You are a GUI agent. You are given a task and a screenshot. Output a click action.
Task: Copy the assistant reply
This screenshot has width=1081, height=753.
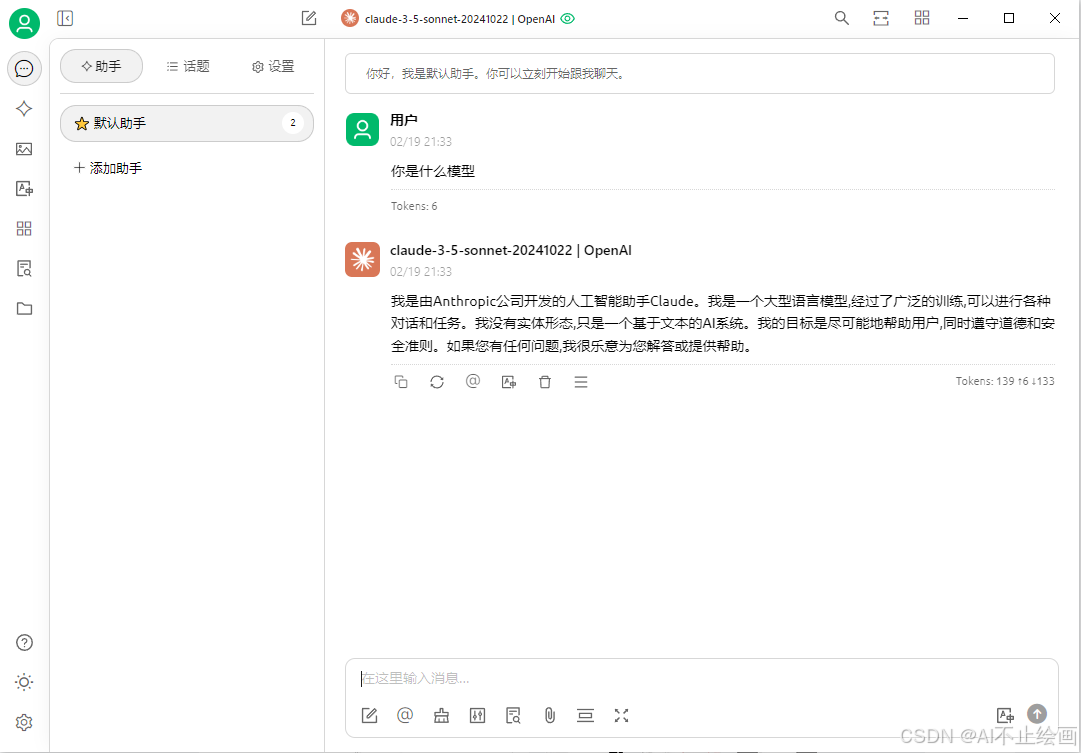click(x=401, y=381)
